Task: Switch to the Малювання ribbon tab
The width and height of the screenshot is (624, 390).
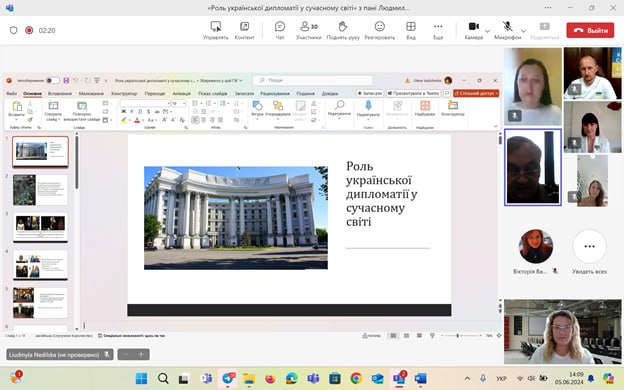Action: (91, 94)
